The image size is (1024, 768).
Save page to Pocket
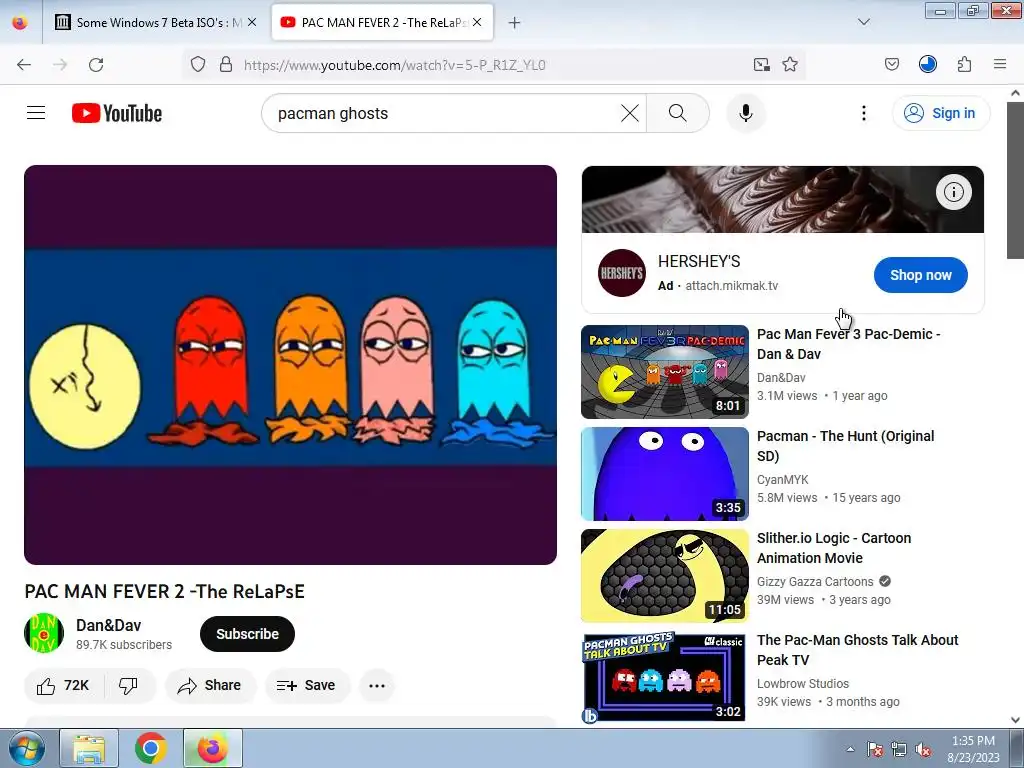pyautogui.click(x=892, y=65)
